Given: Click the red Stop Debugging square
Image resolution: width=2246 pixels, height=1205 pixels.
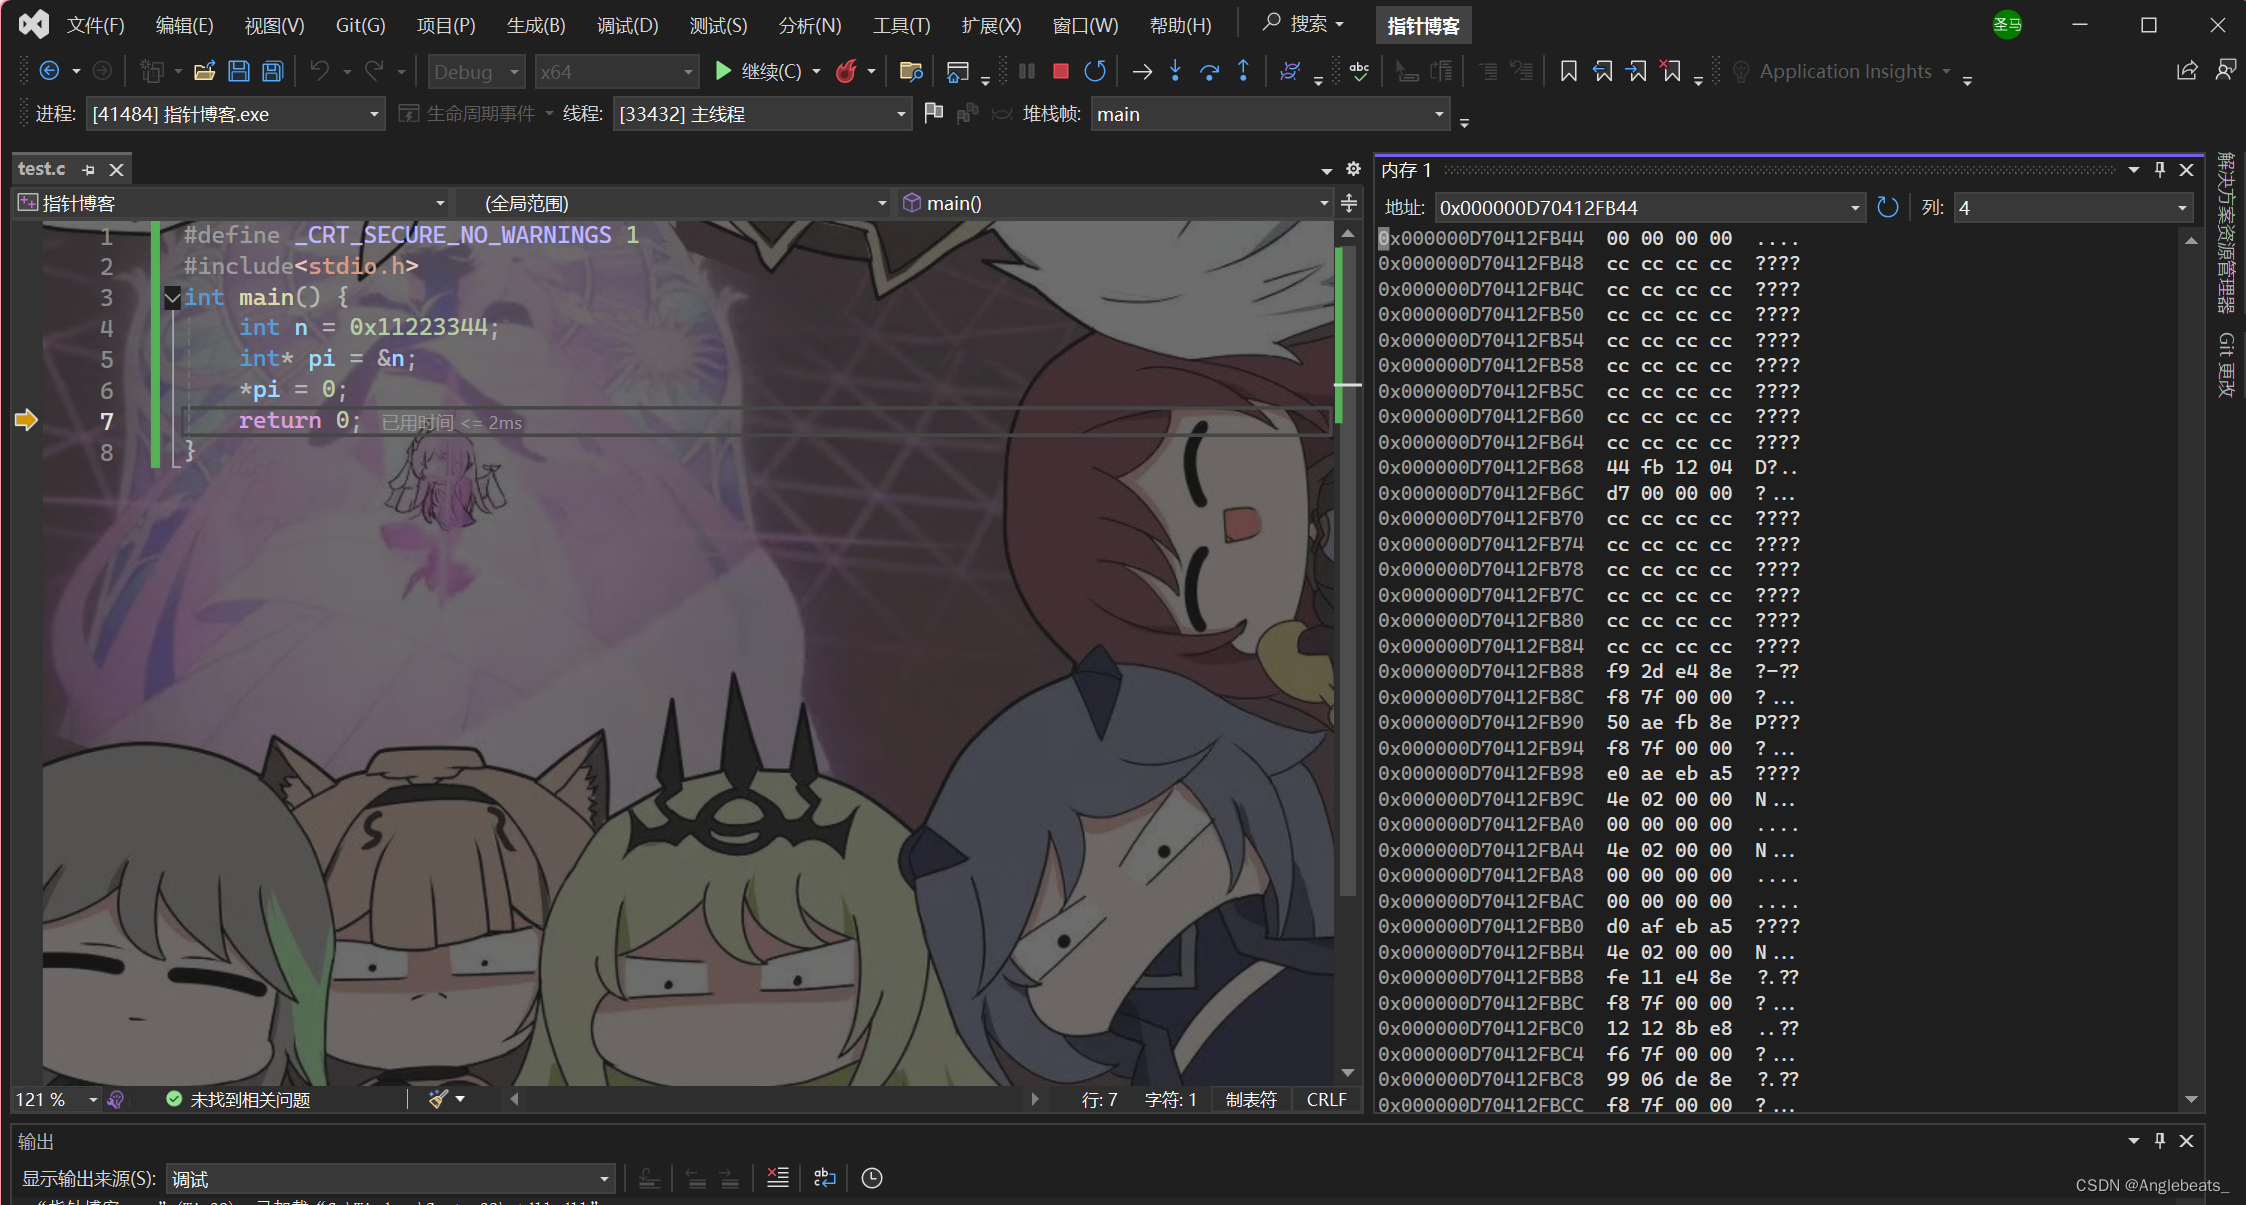Looking at the screenshot, I should 1061,71.
